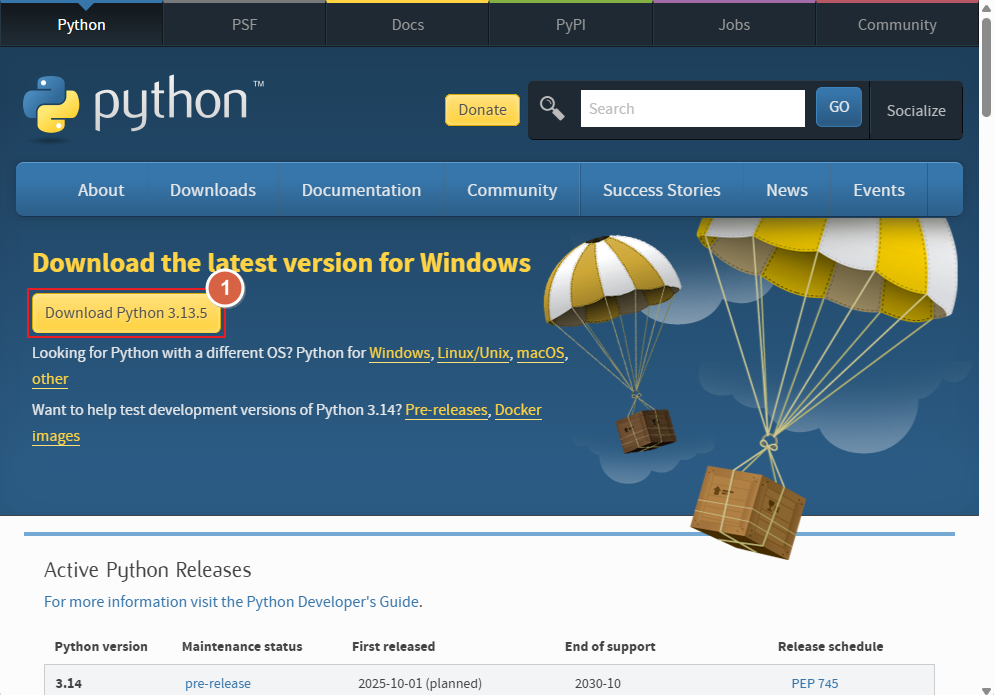Follow the Windows download link

click(x=399, y=353)
